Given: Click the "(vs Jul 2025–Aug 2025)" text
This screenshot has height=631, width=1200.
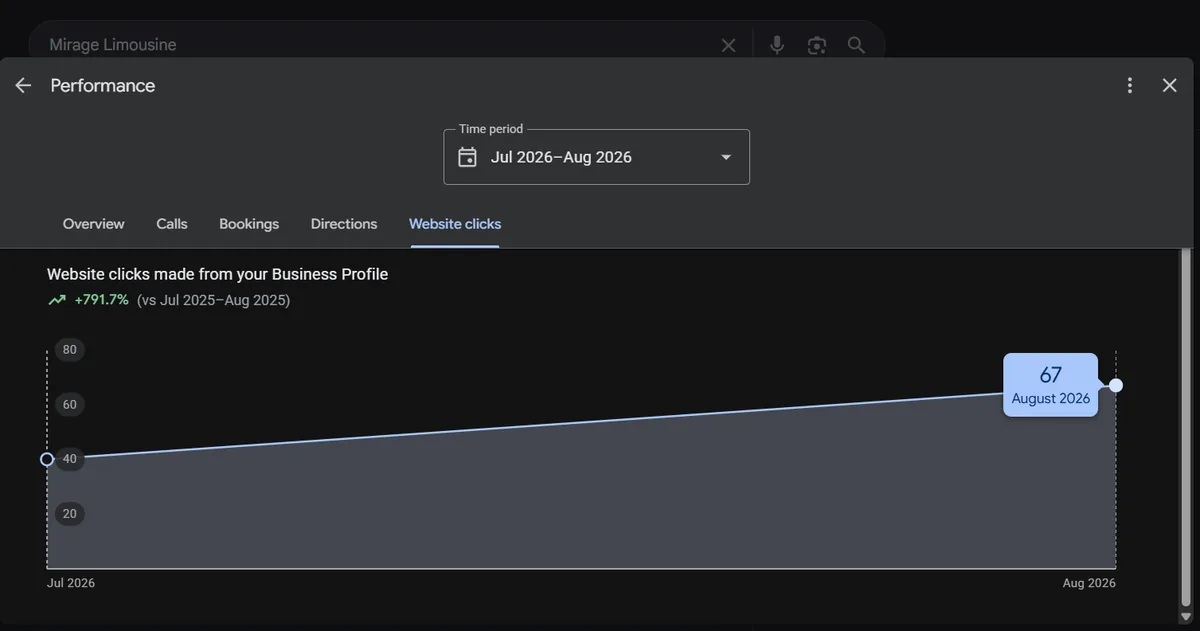Looking at the screenshot, I should 214,300.
